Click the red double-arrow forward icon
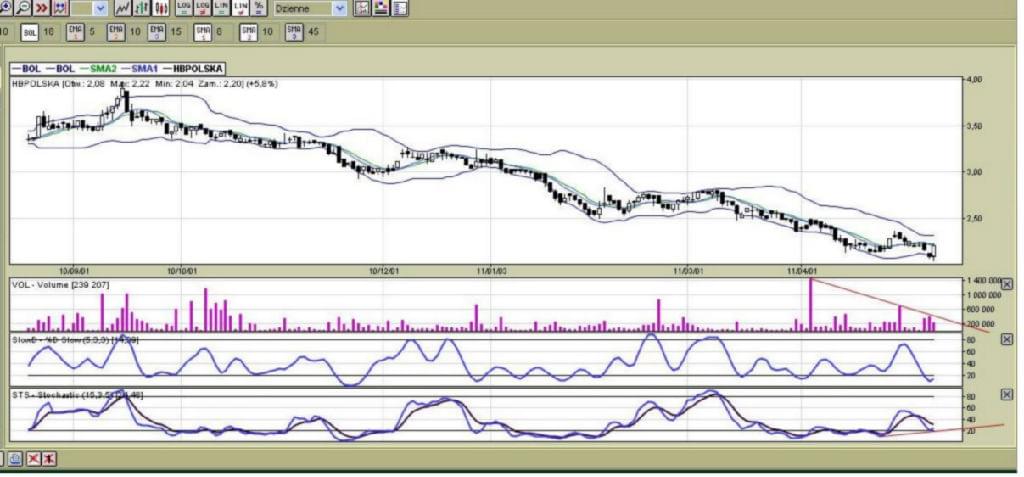This screenshot has height=477, width=1024. click(x=43, y=8)
